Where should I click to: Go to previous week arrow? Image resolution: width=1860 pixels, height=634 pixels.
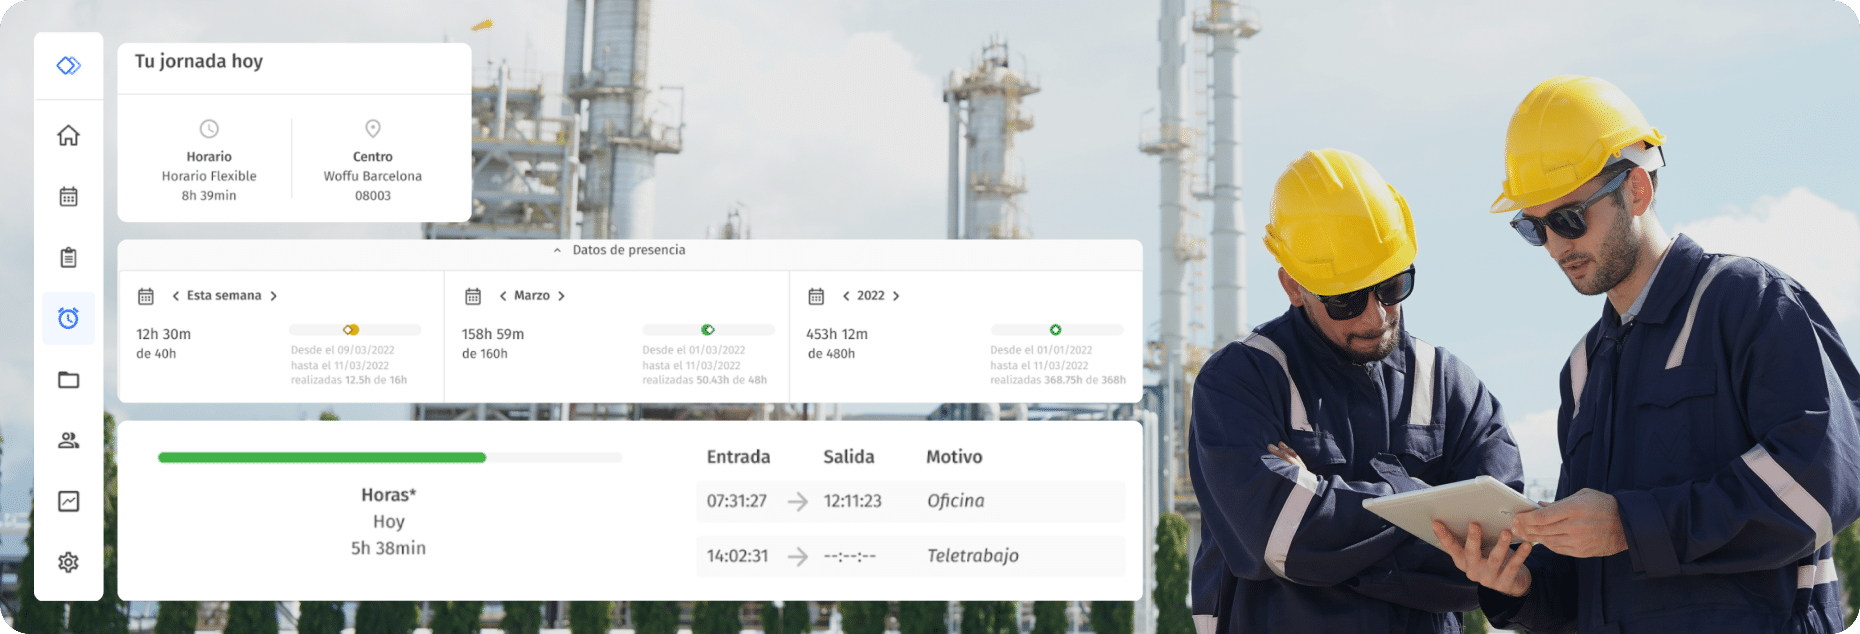point(176,296)
